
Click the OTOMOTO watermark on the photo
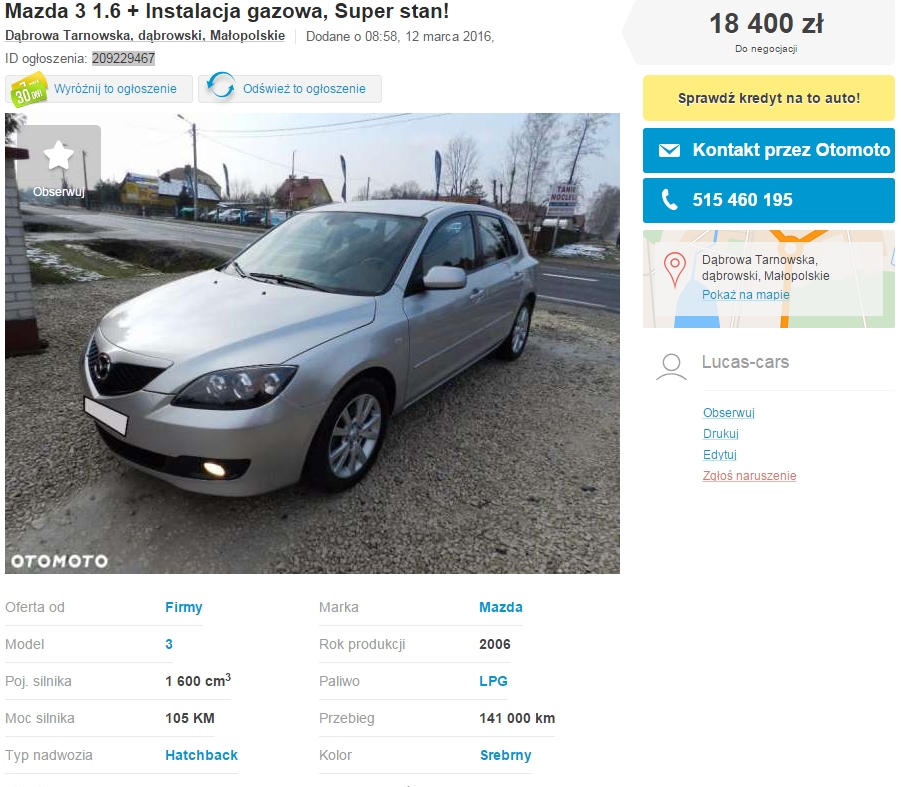pyautogui.click(x=59, y=561)
